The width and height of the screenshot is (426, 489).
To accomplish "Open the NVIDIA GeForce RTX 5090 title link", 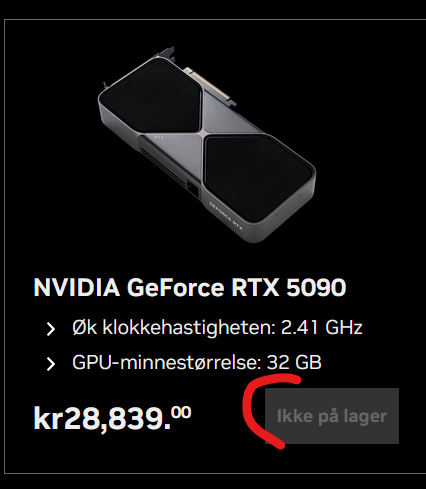I will coord(190,287).
